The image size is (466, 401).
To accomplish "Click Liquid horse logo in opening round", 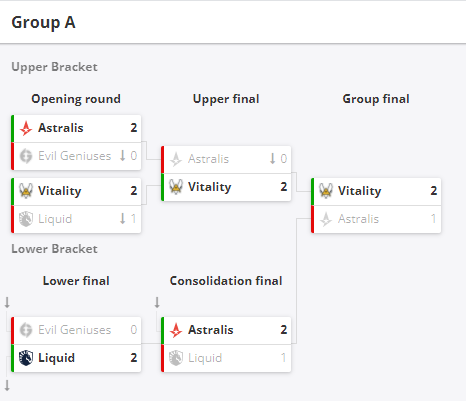I will (26, 219).
